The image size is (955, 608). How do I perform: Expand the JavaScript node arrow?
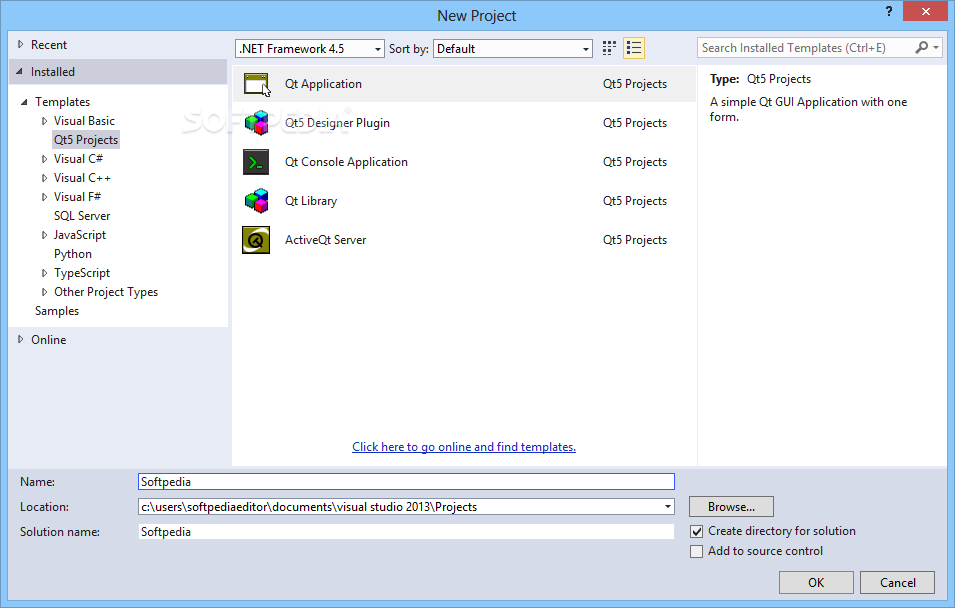click(x=44, y=235)
